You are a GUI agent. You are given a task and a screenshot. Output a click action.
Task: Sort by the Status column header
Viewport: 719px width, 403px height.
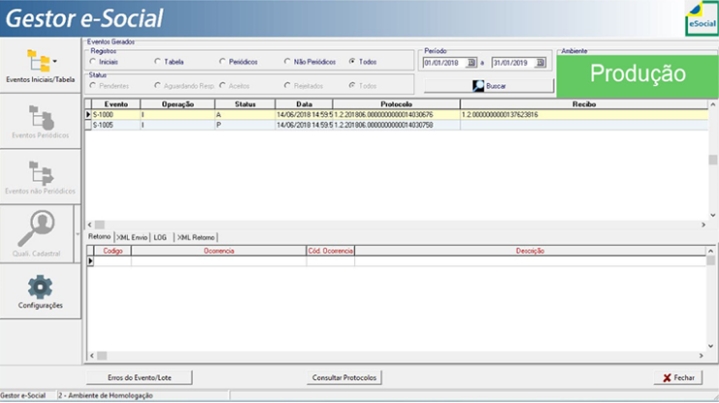[245, 104]
